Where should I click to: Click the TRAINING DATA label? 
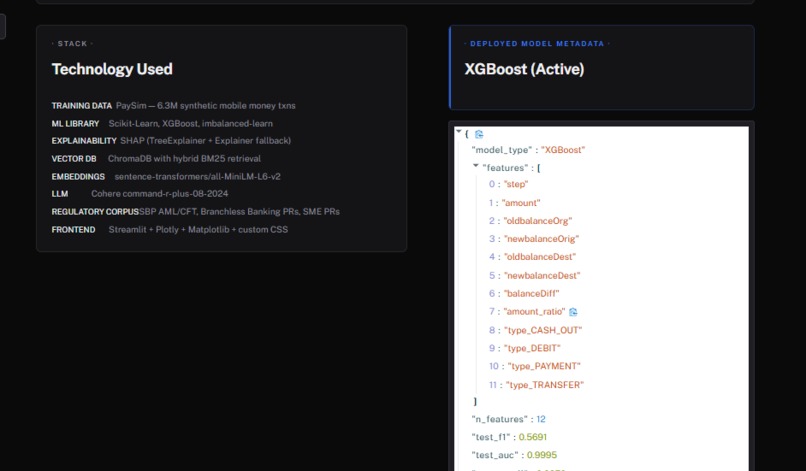point(82,105)
